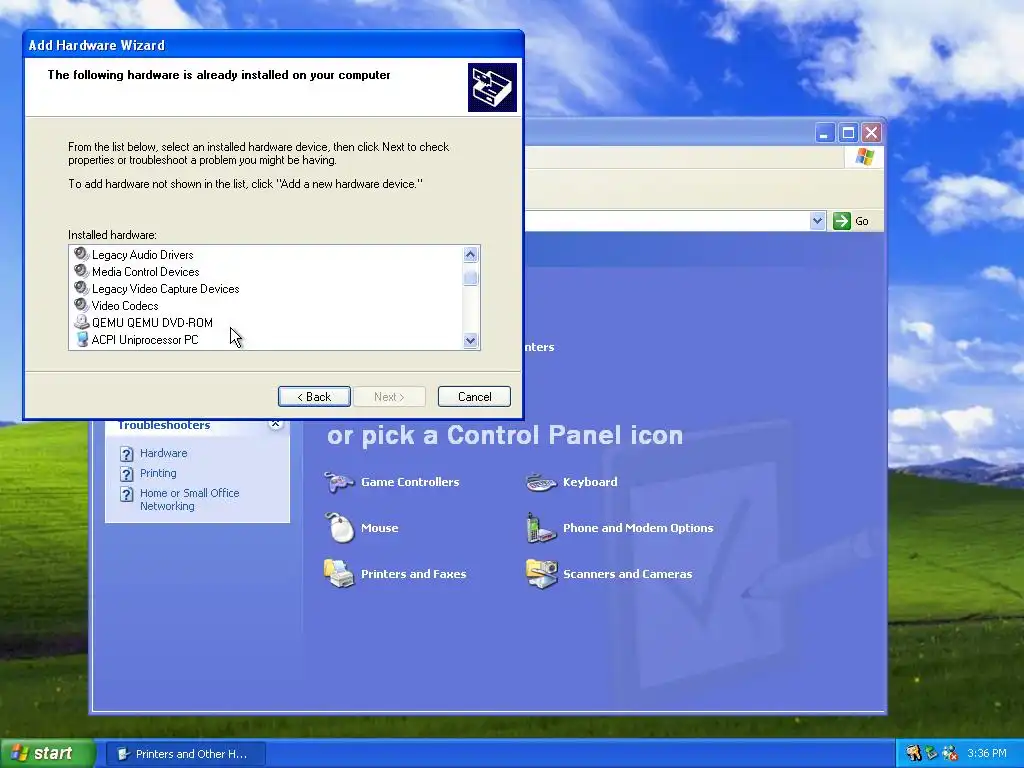Go back in the Add Hardware Wizard
Image resolution: width=1024 pixels, height=768 pixels.
point(314,396)
